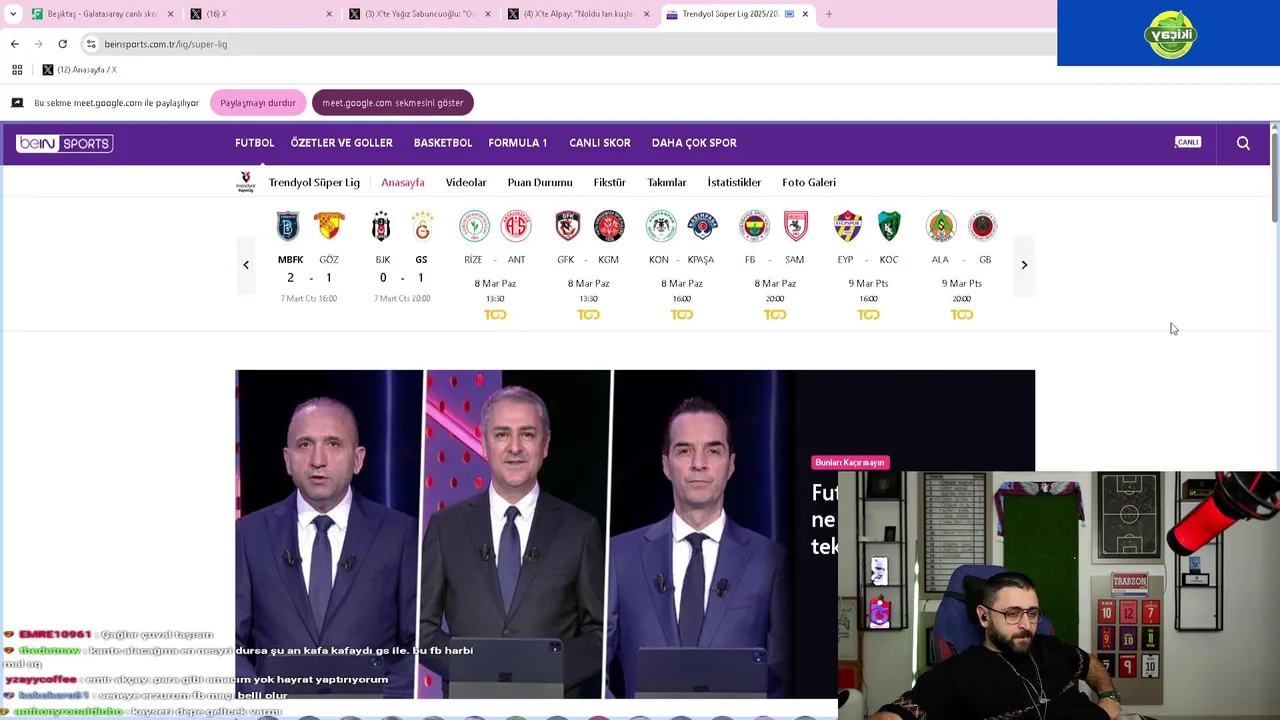This screenshot has height=720, width=1280.
Task: Open the FORMULA 1 menu
Action: tap(518, 143)
